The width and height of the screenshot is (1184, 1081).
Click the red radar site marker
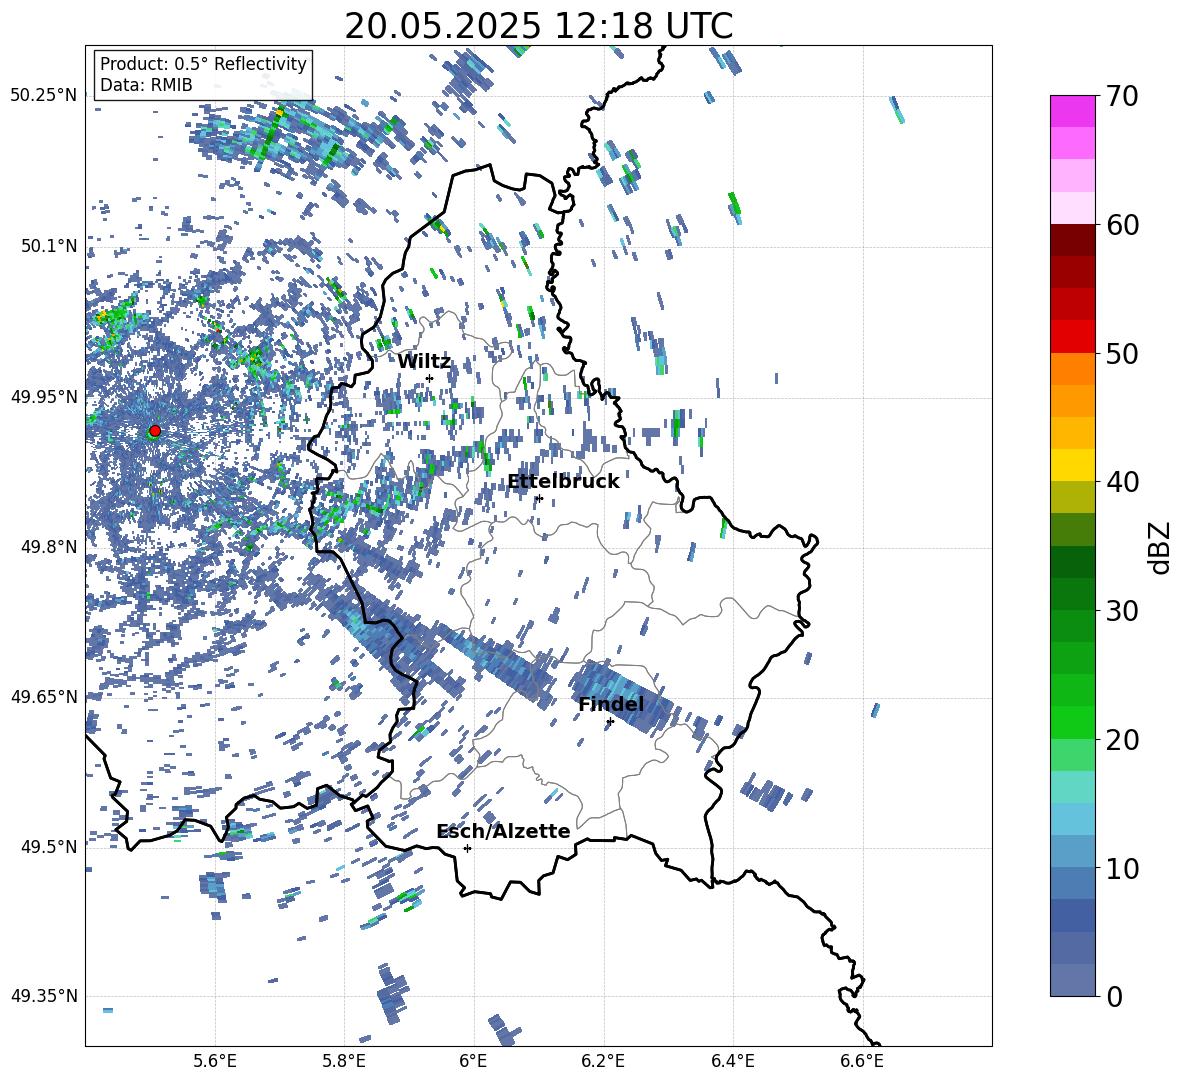click(x=155, y=431)
